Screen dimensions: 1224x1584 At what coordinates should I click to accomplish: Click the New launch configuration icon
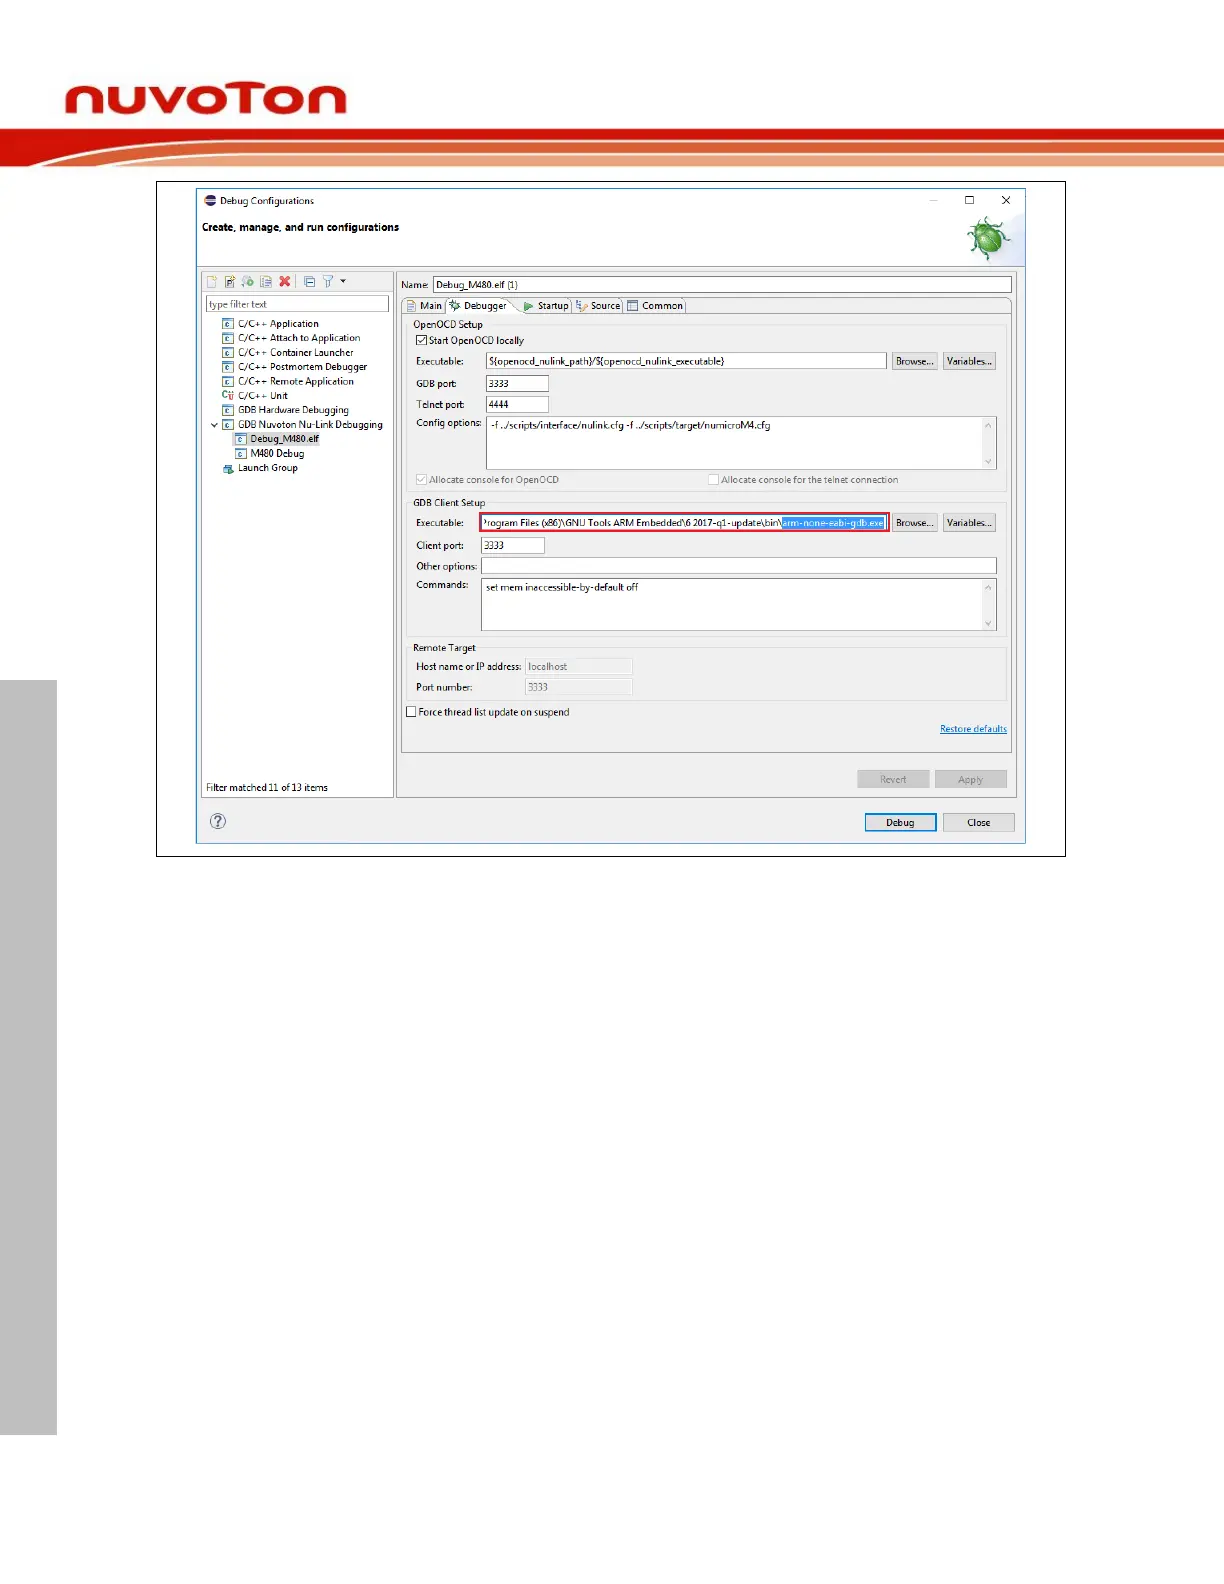(x=212, y=282)
